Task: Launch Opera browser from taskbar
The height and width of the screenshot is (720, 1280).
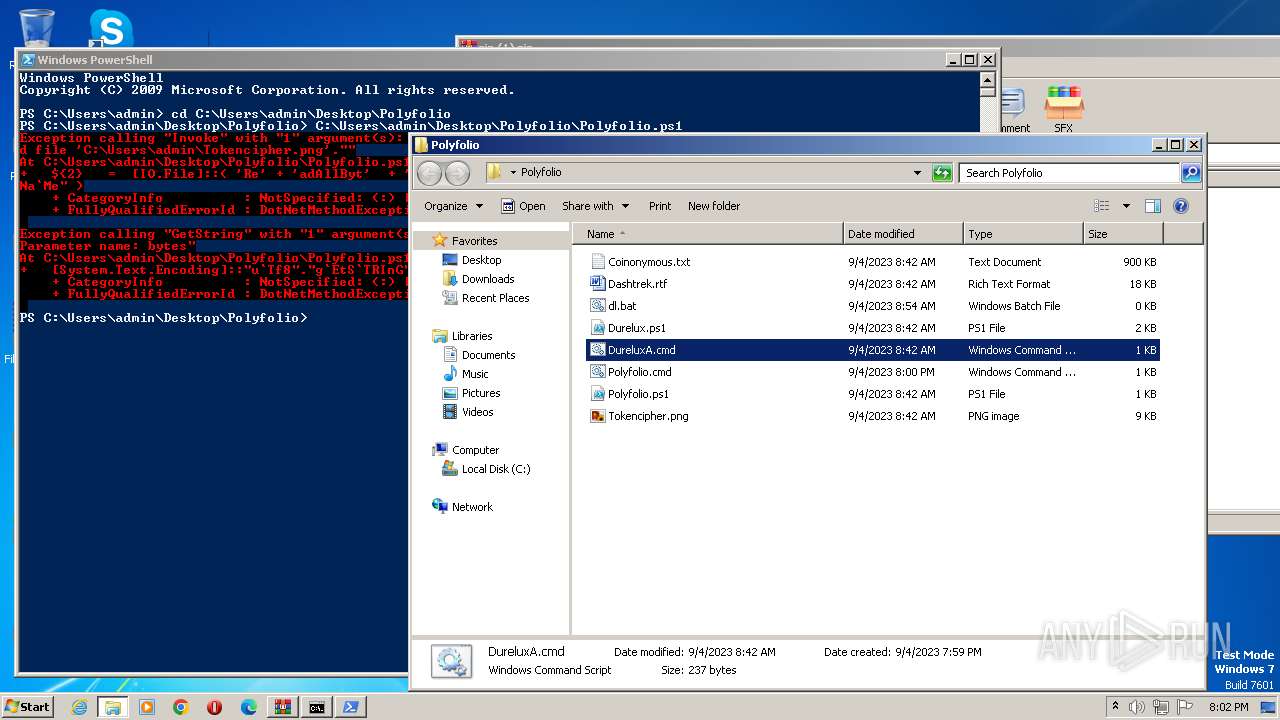Action: tap(215, 707)
